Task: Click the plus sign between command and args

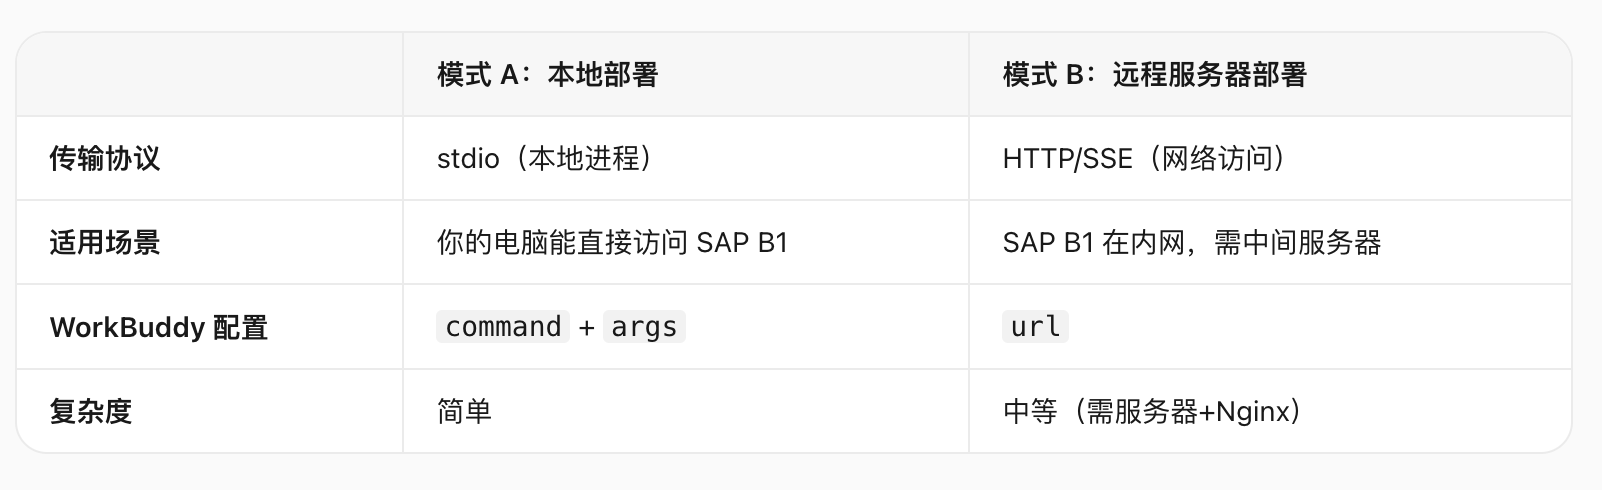Action: coord(586,328)
